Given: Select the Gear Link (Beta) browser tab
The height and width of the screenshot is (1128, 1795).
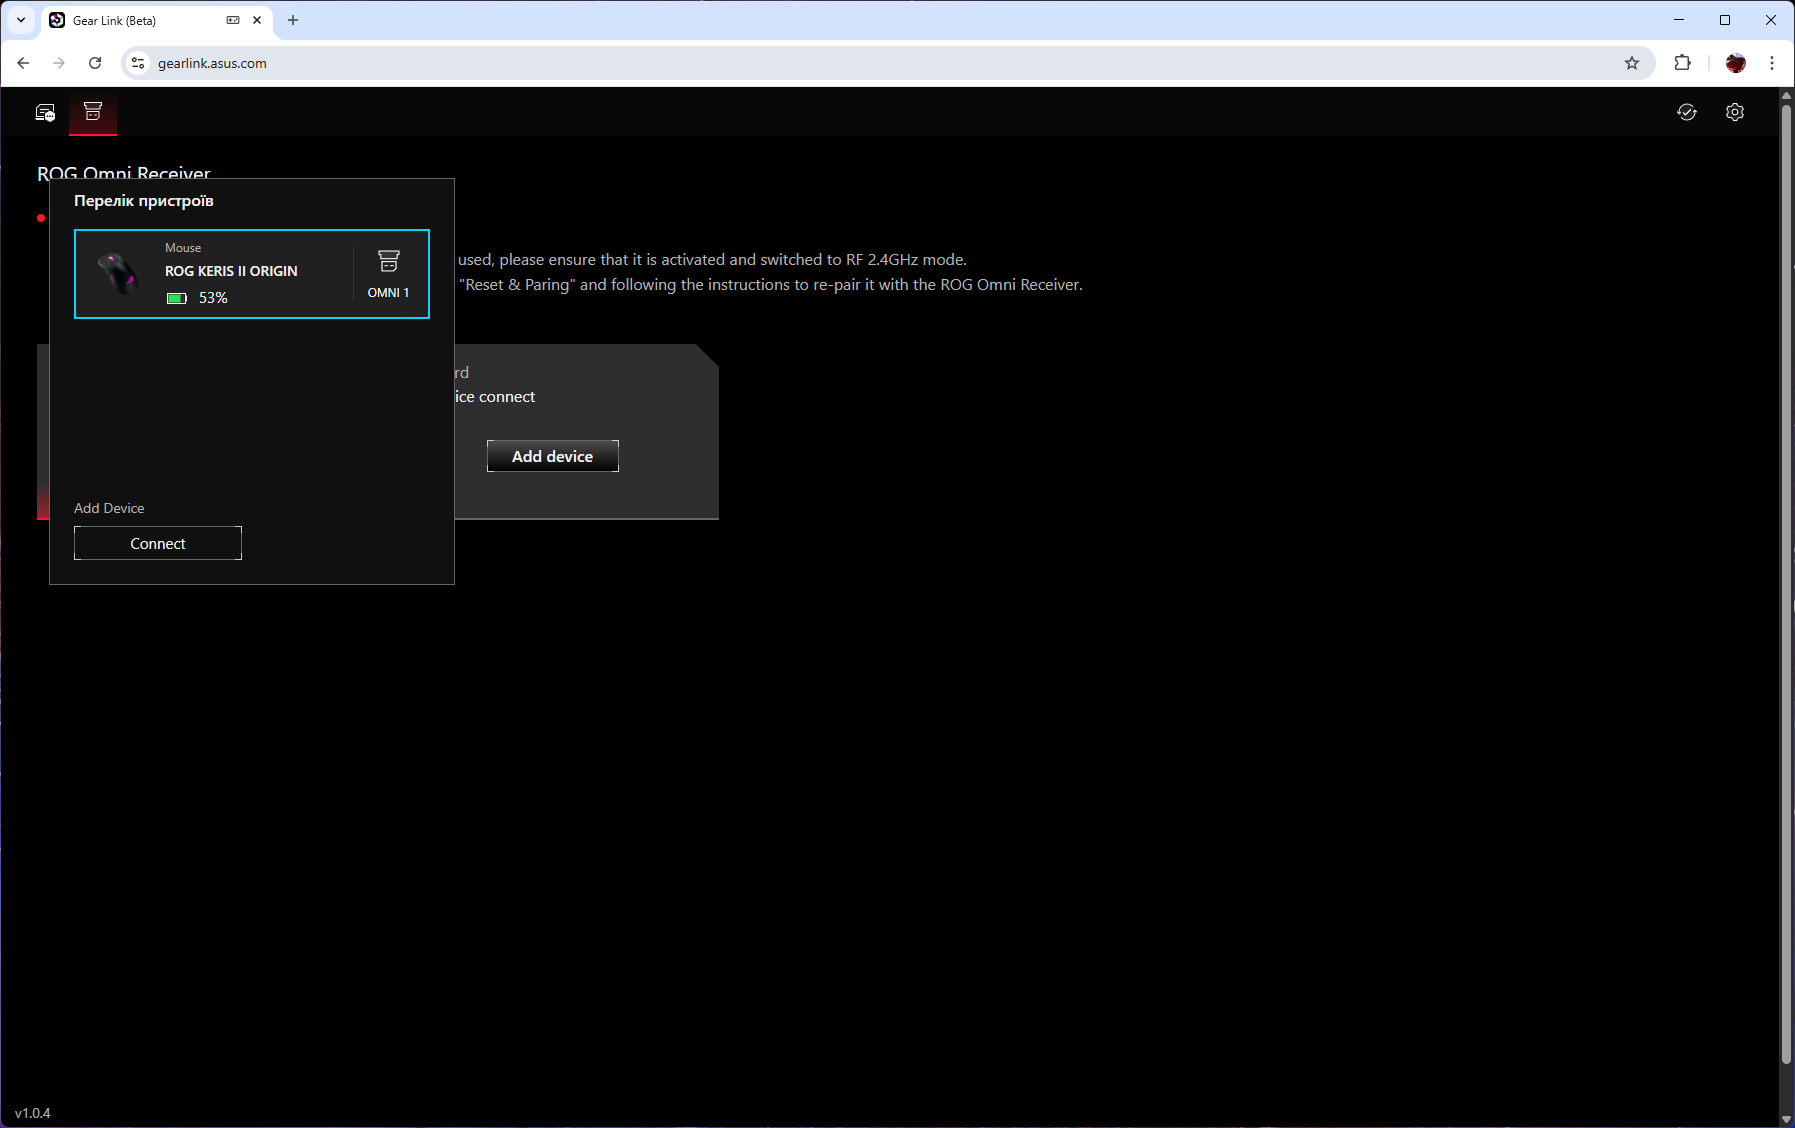Looking at the screenshot, I should [x=157, y=20].
